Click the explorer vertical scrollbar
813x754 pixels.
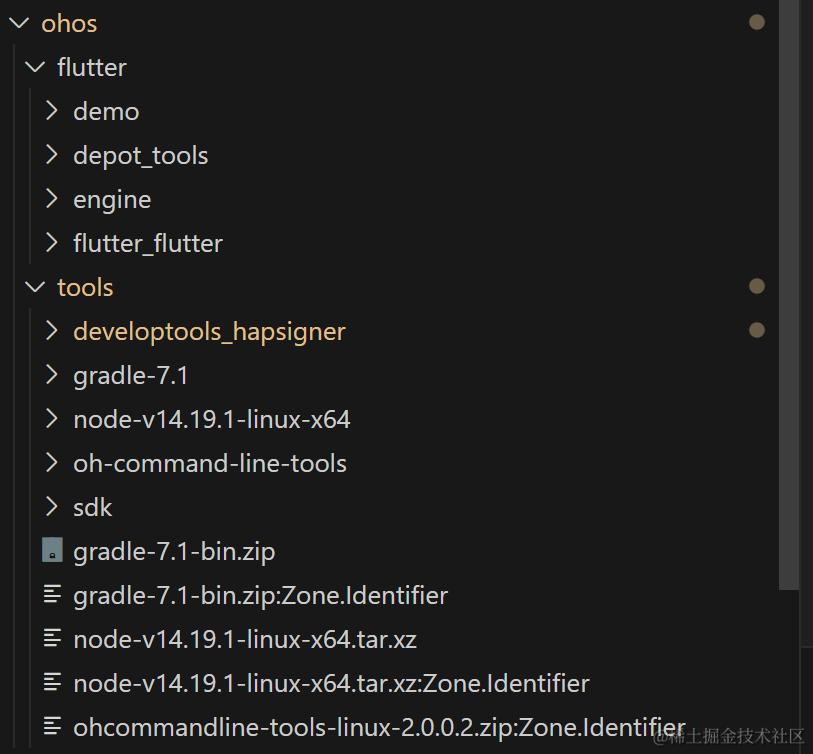point(789,300)
